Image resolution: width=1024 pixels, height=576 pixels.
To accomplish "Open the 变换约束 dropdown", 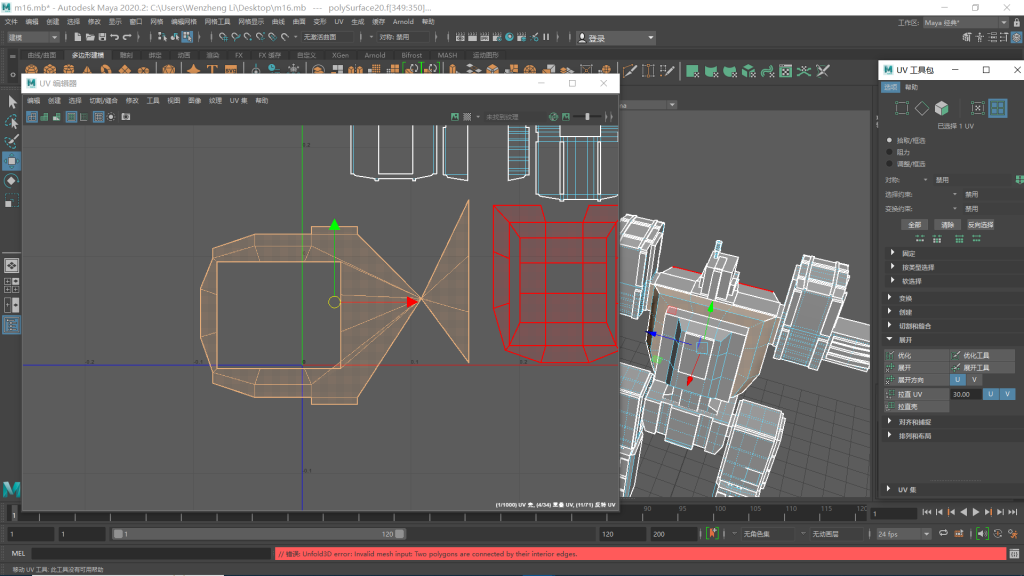I will coord(954,209).
